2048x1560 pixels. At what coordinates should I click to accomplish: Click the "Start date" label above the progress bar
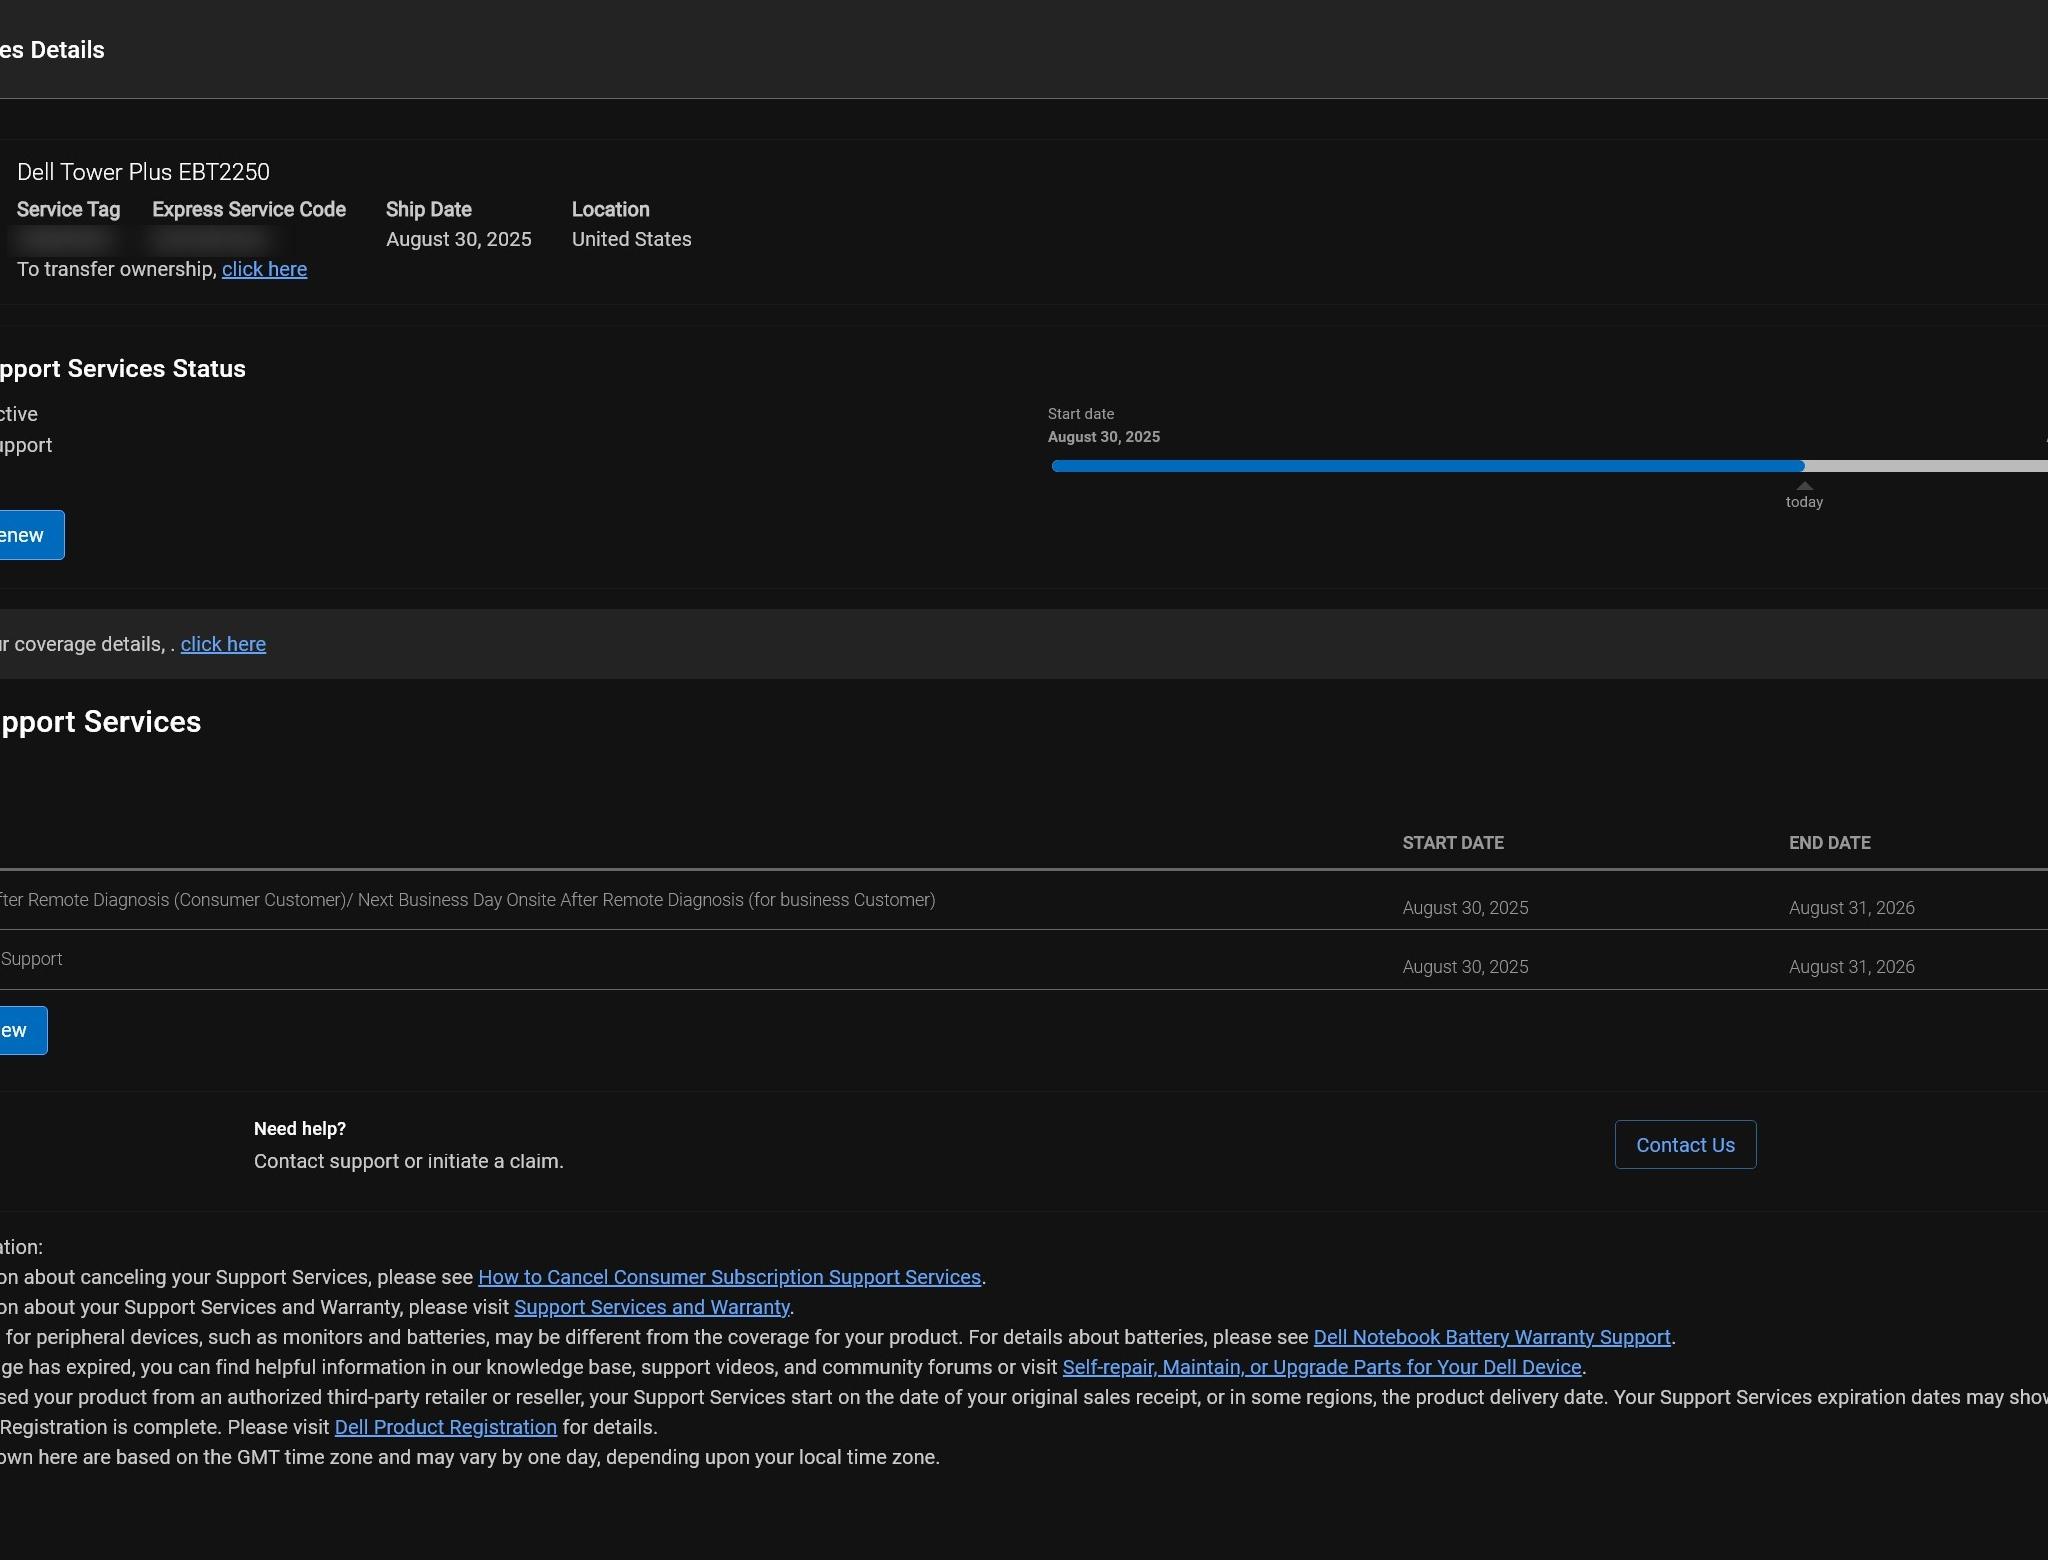(x=1081, y=414)
